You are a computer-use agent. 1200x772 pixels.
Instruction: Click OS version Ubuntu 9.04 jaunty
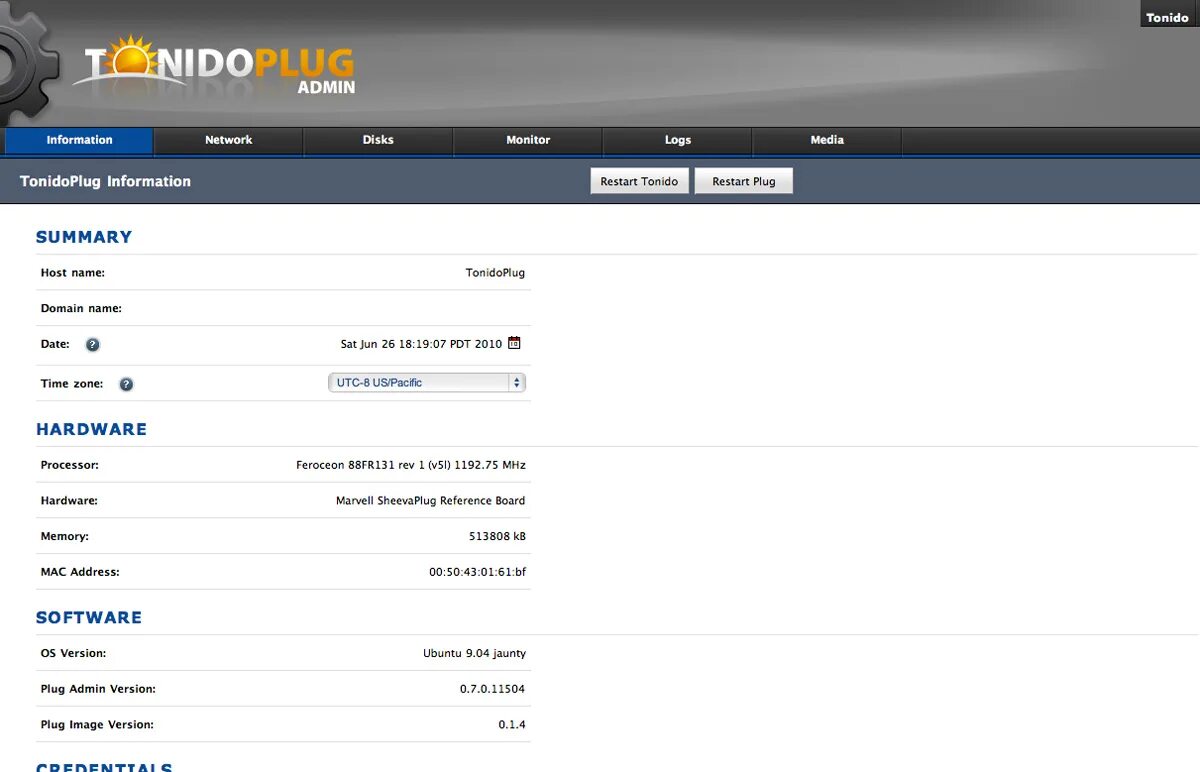click(474, 654)
